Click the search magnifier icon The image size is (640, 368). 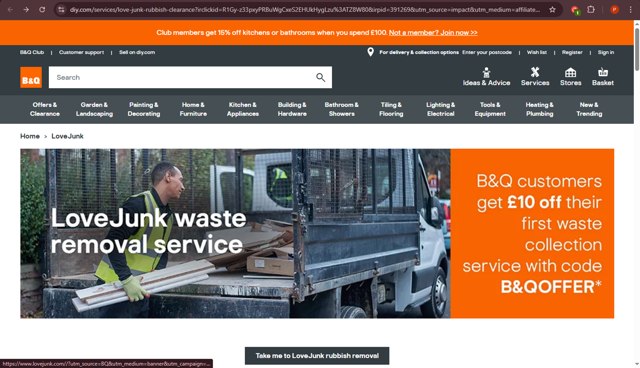[320, 77]
